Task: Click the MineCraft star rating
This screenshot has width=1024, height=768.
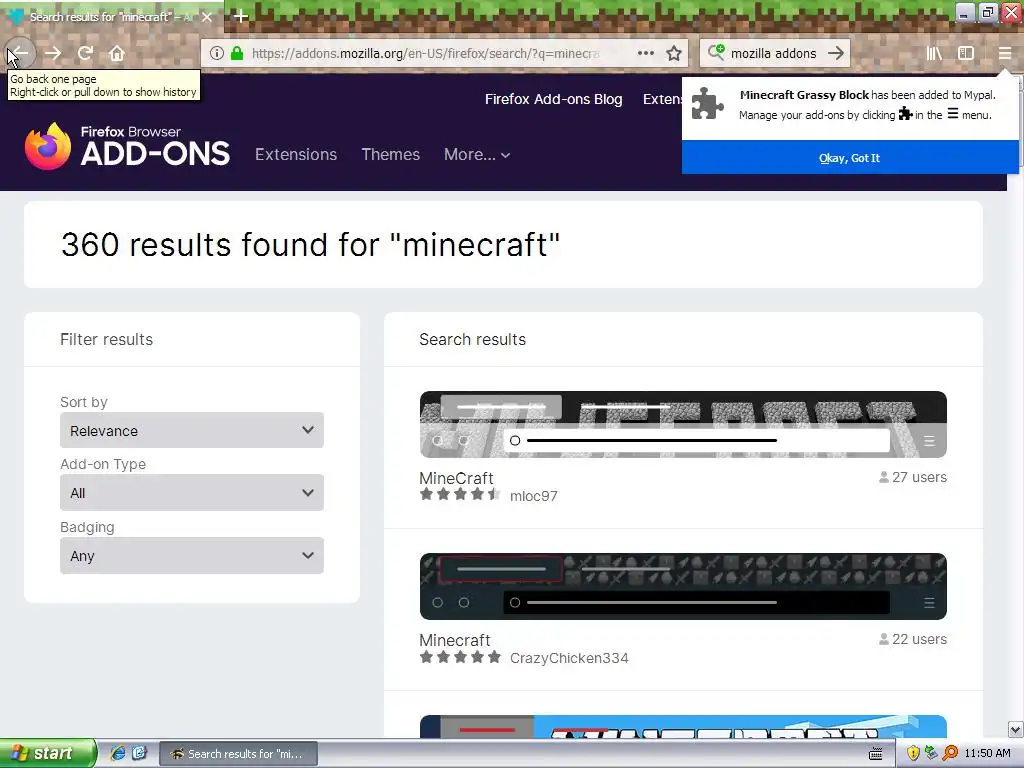Action: coord(460,494)
